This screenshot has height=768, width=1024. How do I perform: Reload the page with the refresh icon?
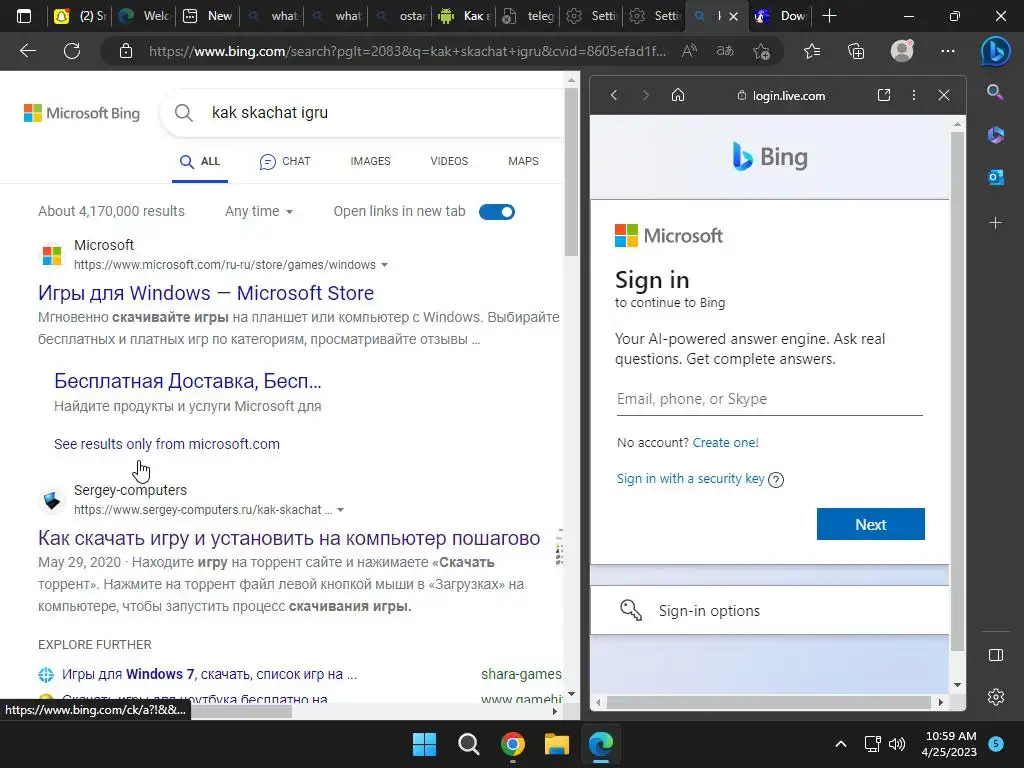(x=72, y=50)
